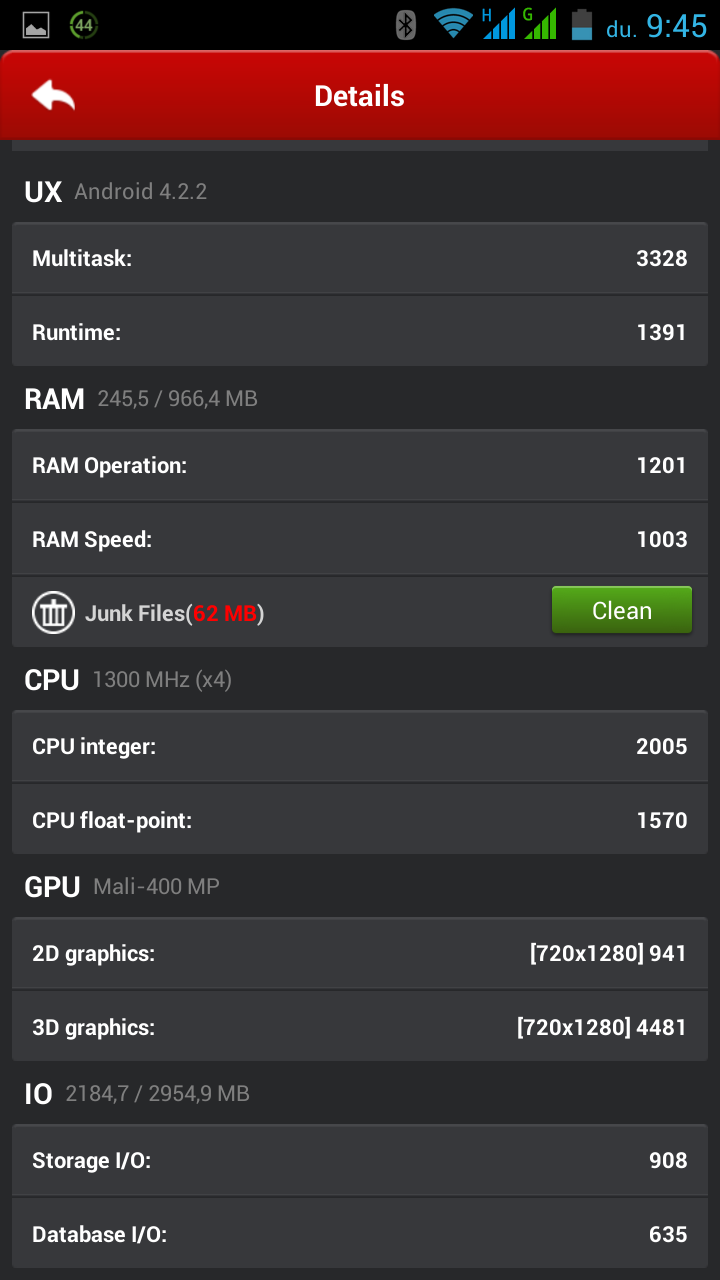
Task: Tap the Junk Files 62 MB label
Action: click(174, 613)
